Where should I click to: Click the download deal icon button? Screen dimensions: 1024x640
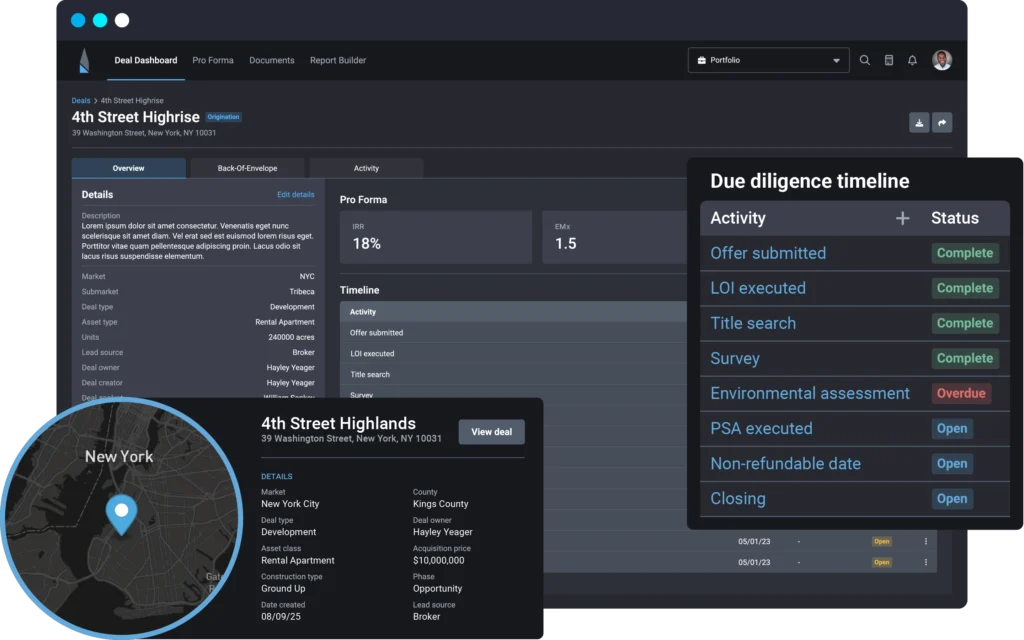pyautogui.click(x=919, y=123)
